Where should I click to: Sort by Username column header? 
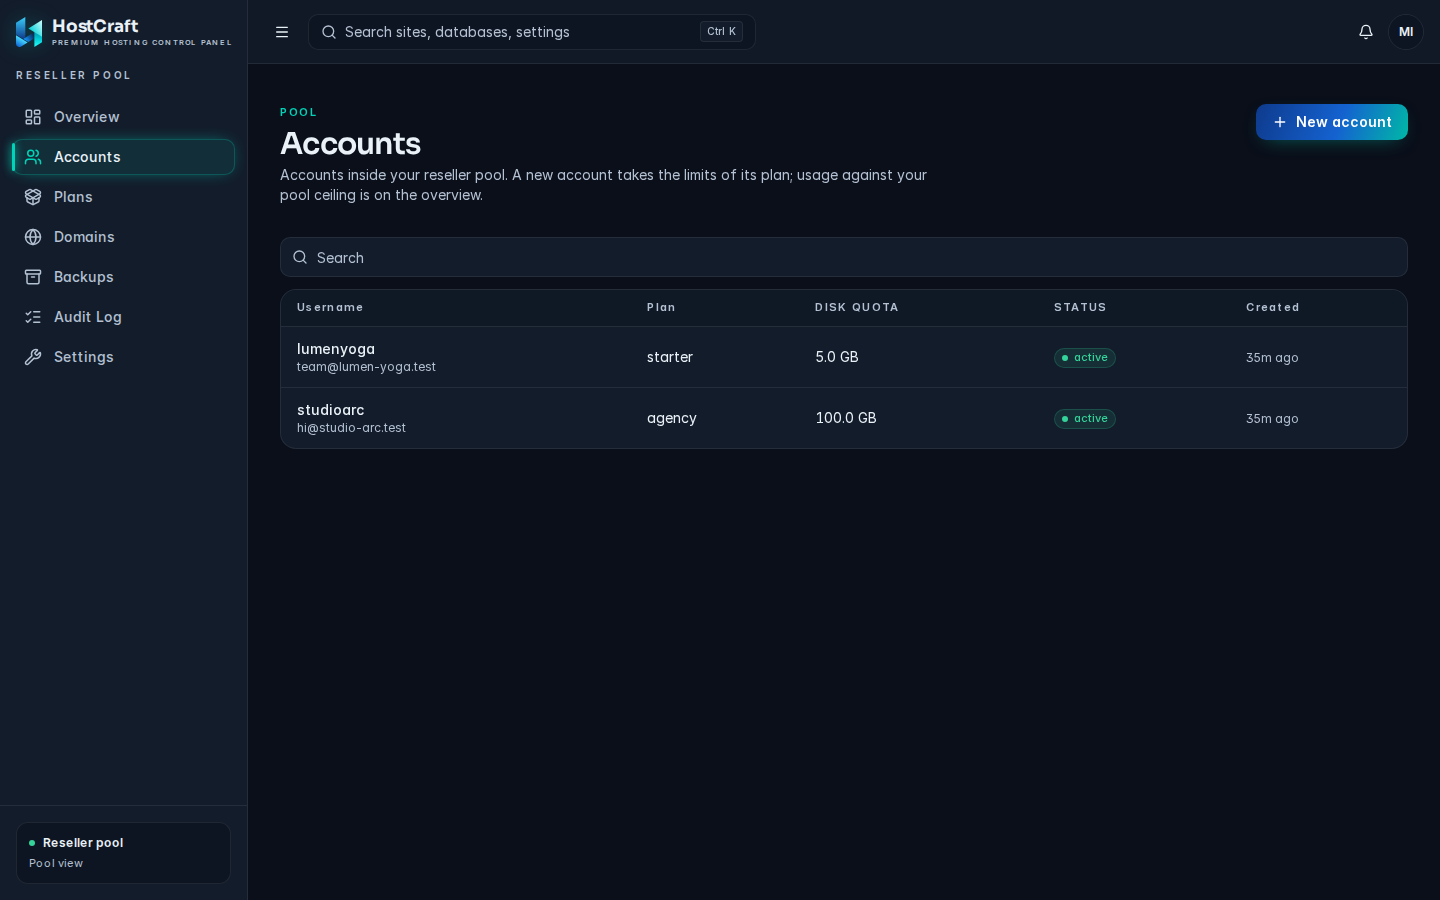(x=330, y=307)
